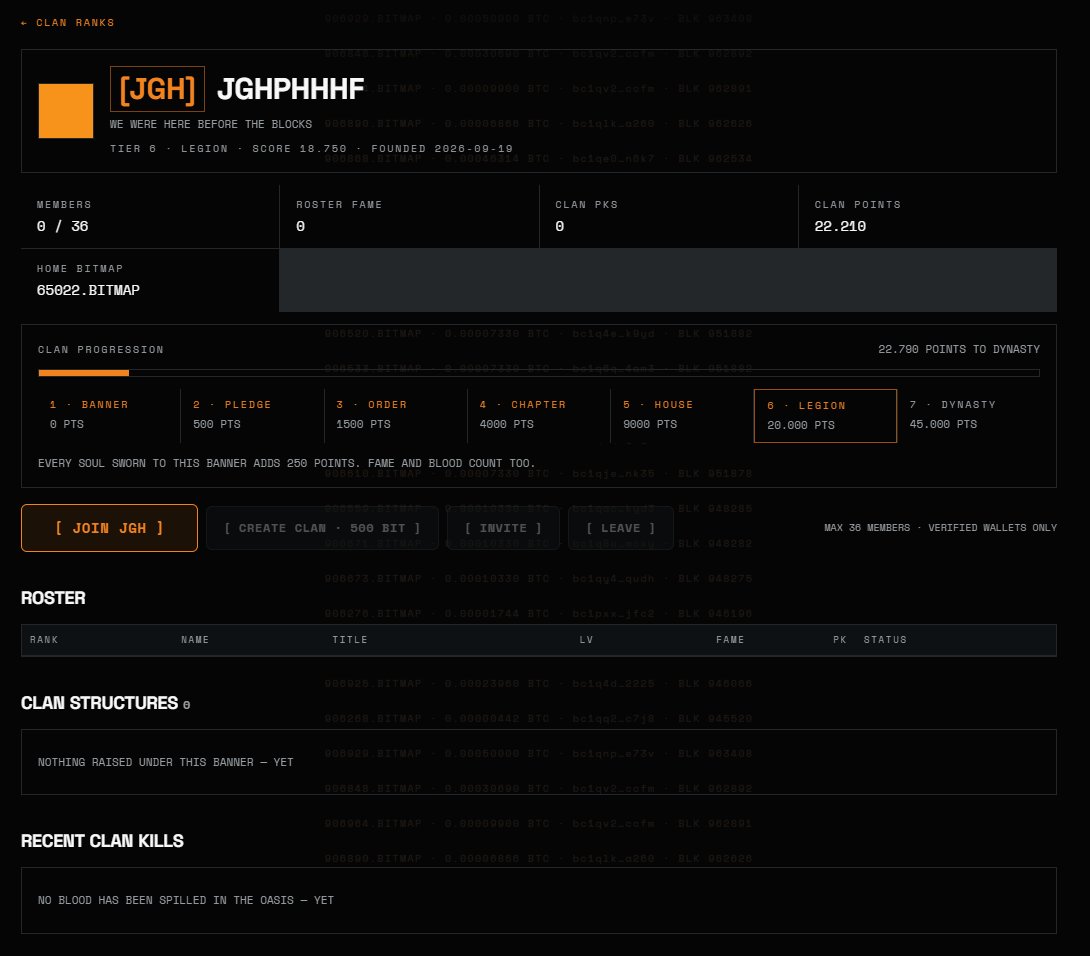Click the Members count 0 / 36
The height and width of the screenshot is (956, 1090).
click(x=63, y=226)
